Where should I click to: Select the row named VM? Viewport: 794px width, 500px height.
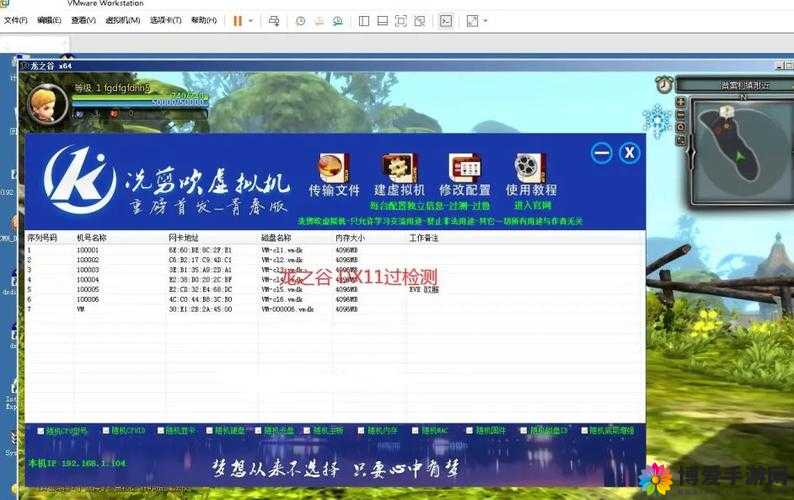click(335, 309)
